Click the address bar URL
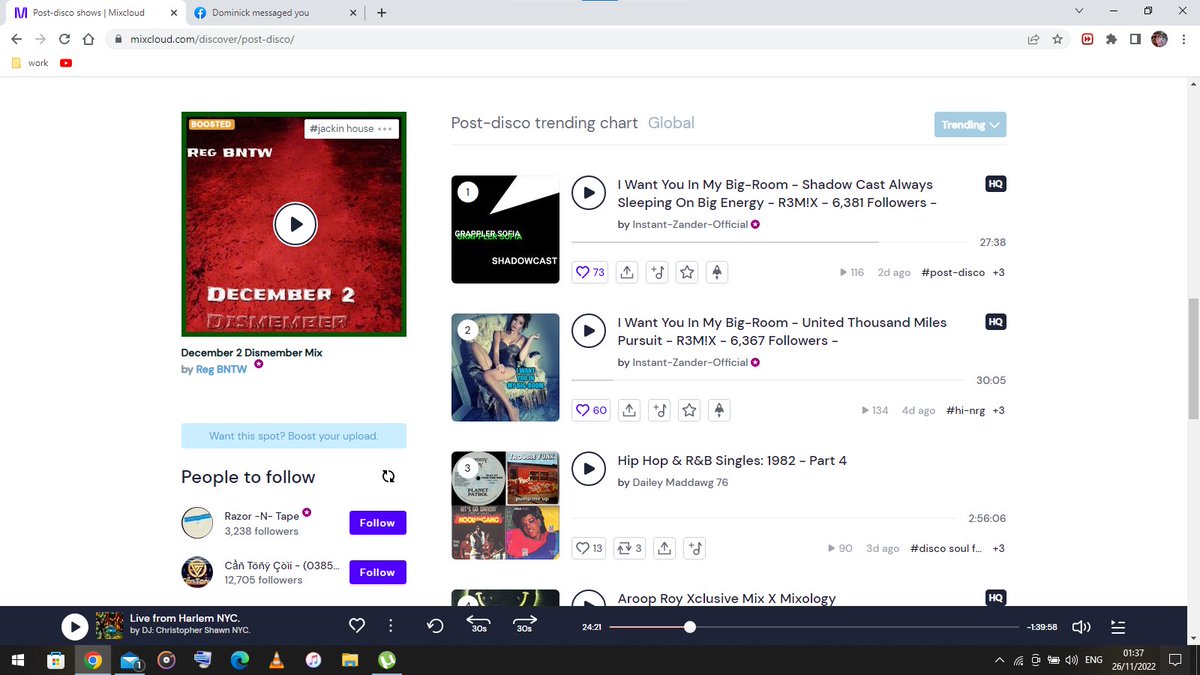 [x=212, y=40]
